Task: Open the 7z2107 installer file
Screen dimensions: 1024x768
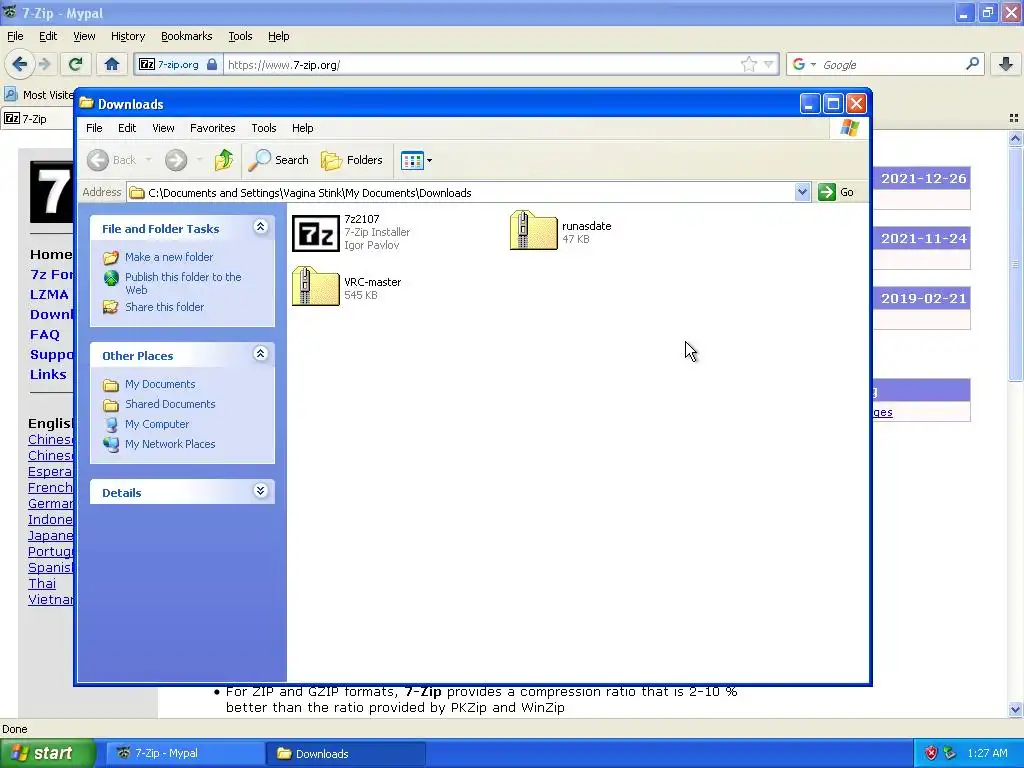Action: [315, 232]
